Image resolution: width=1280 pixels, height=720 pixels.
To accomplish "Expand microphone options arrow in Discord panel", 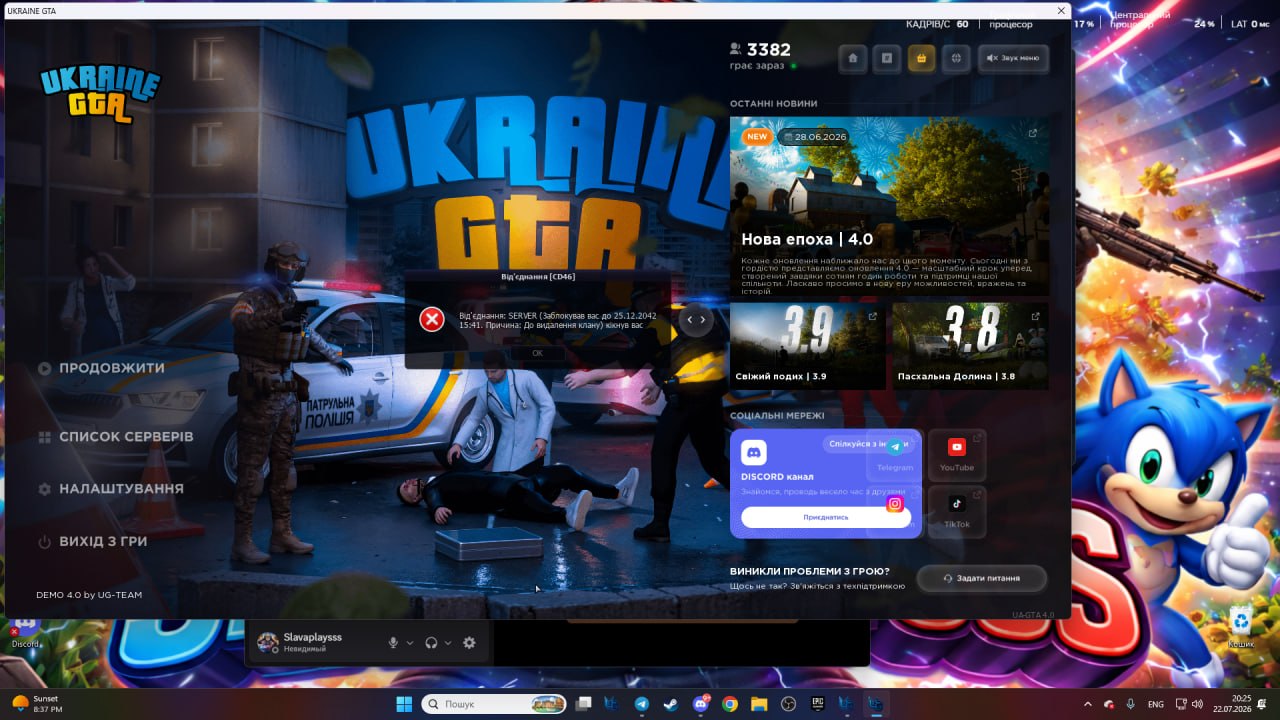I will 410,643.
